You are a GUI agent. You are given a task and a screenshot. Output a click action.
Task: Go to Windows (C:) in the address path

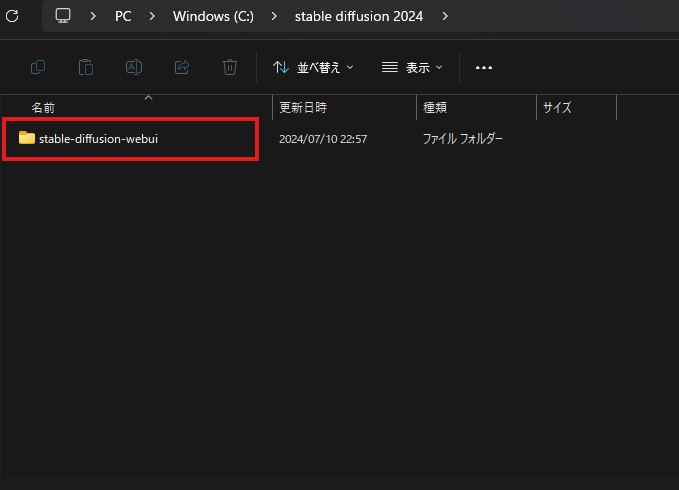point(213,16)
